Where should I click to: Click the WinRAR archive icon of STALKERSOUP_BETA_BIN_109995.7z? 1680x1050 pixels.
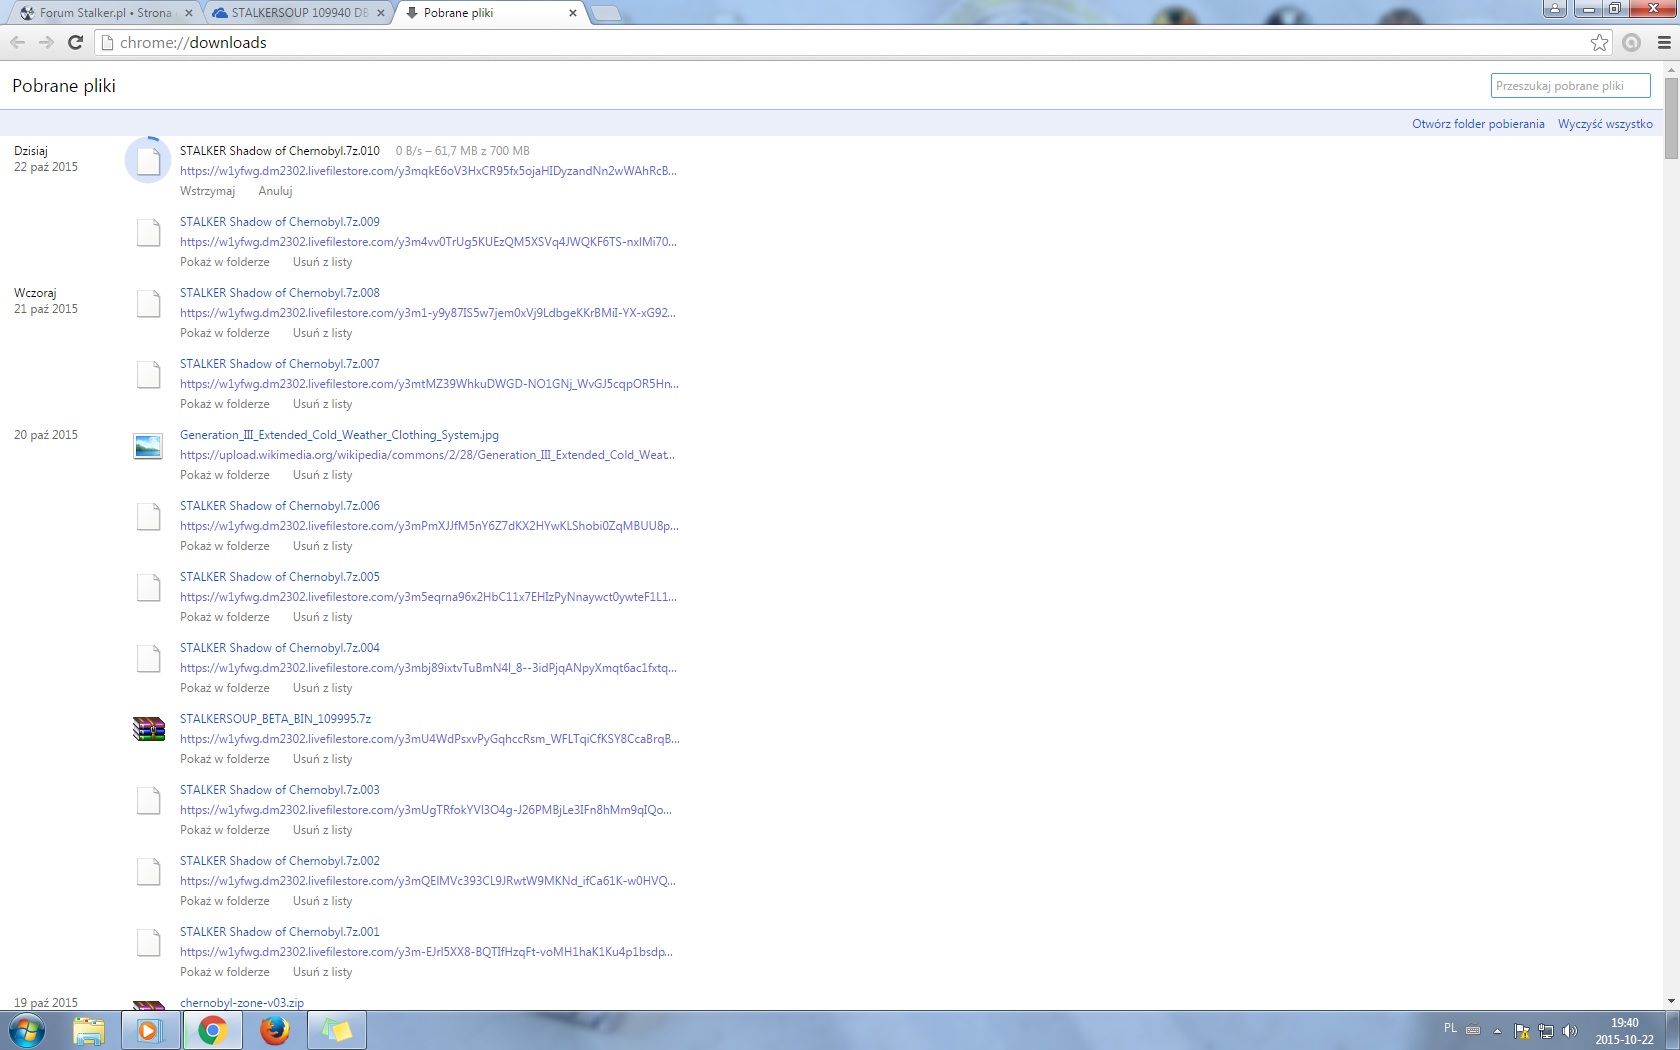click(148, 729)
